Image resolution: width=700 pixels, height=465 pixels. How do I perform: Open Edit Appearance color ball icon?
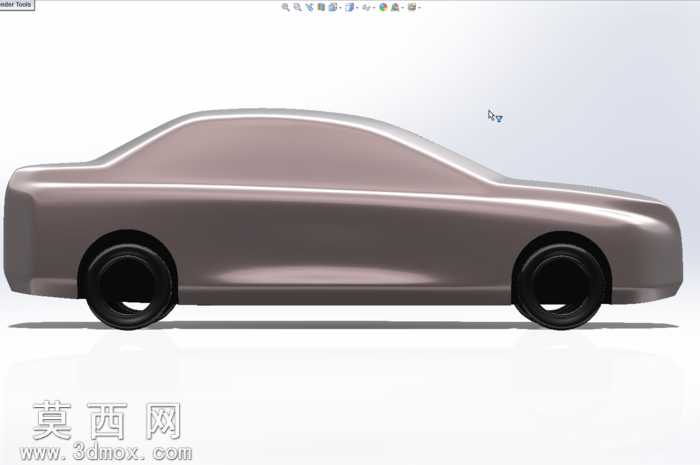click(x=383, y=7)
